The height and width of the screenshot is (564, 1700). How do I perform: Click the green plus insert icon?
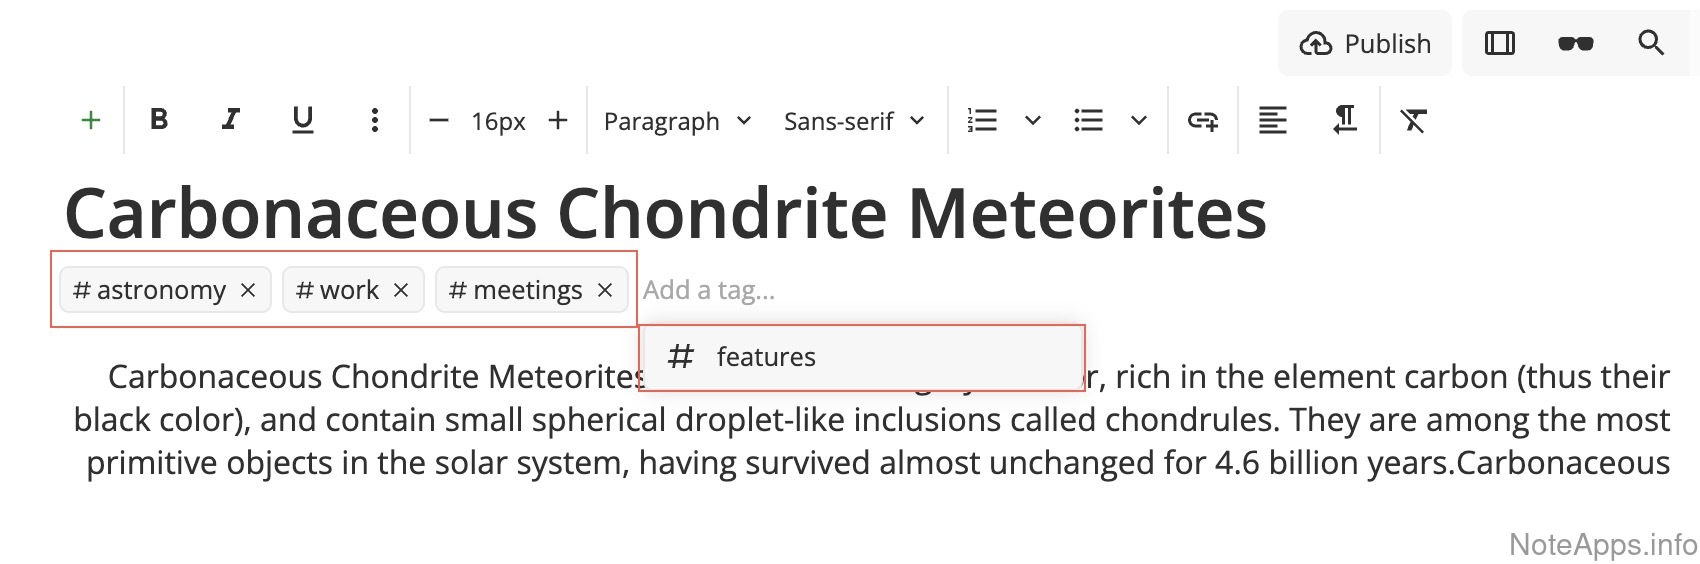91,121
